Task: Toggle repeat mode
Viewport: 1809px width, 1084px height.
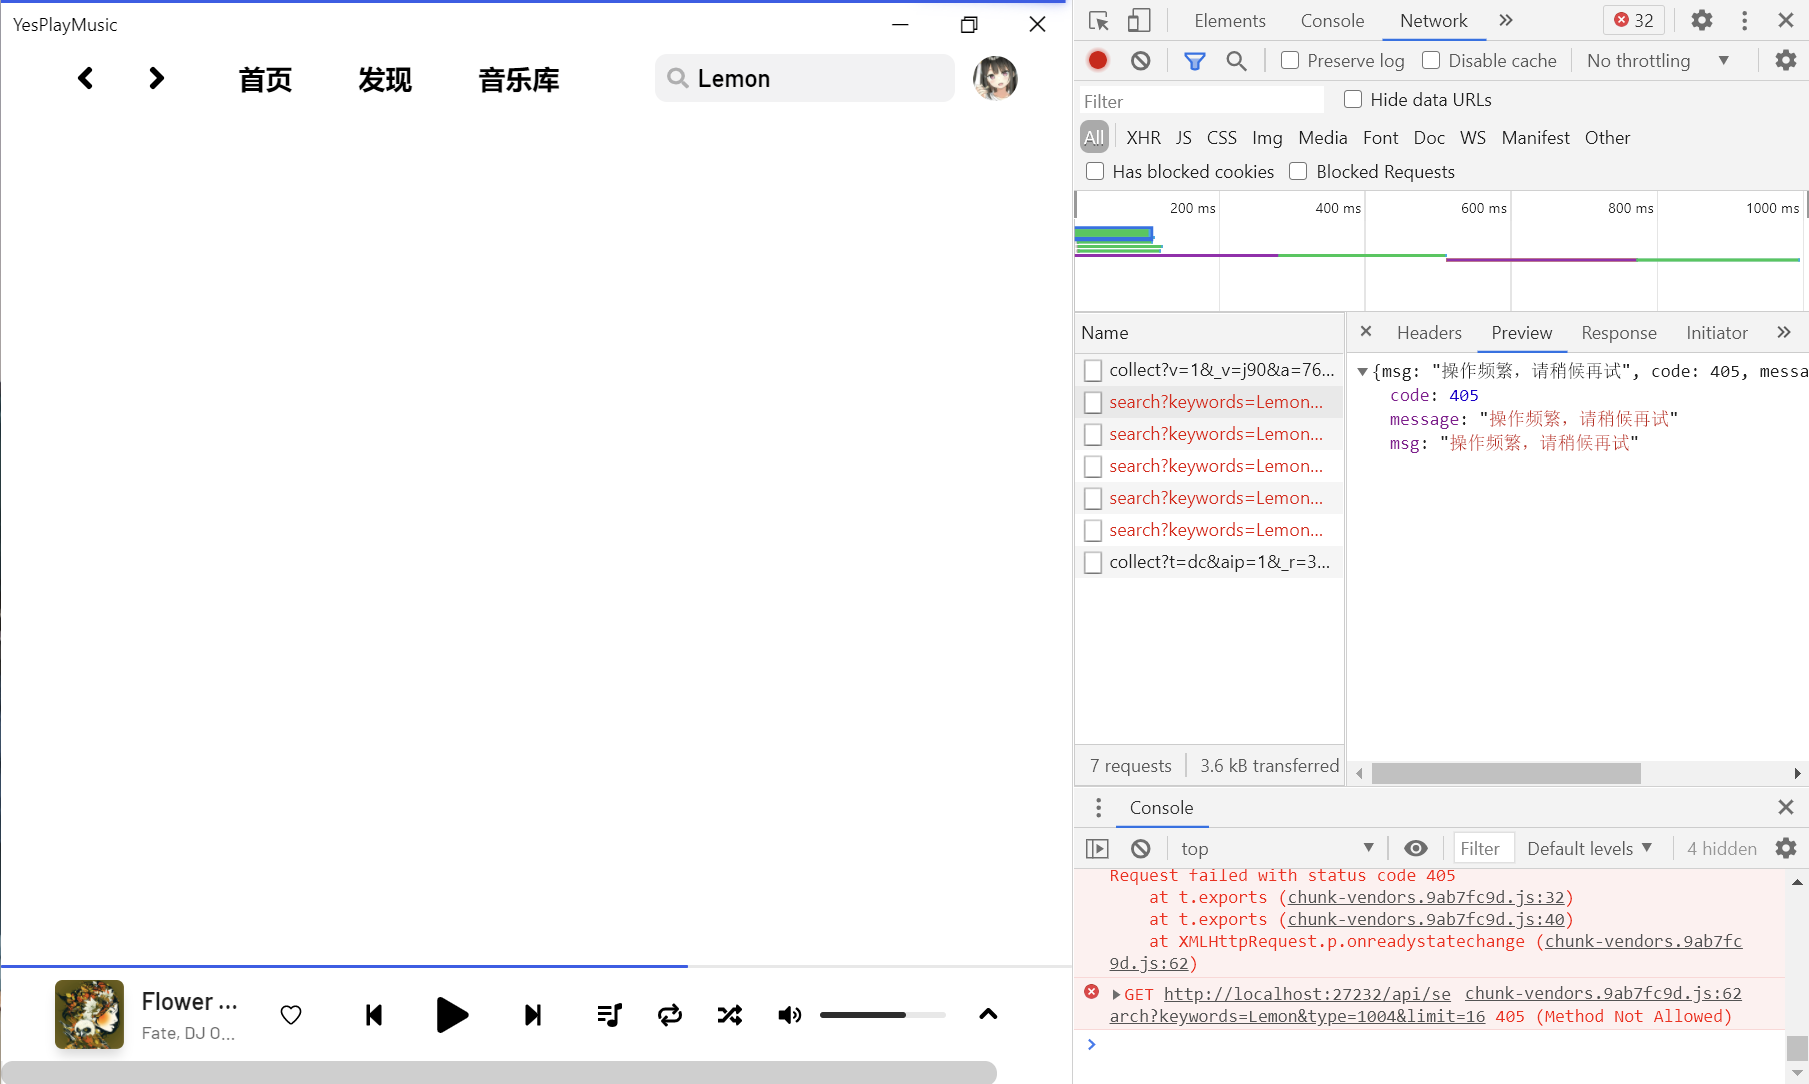Action: click(670, 1015)
